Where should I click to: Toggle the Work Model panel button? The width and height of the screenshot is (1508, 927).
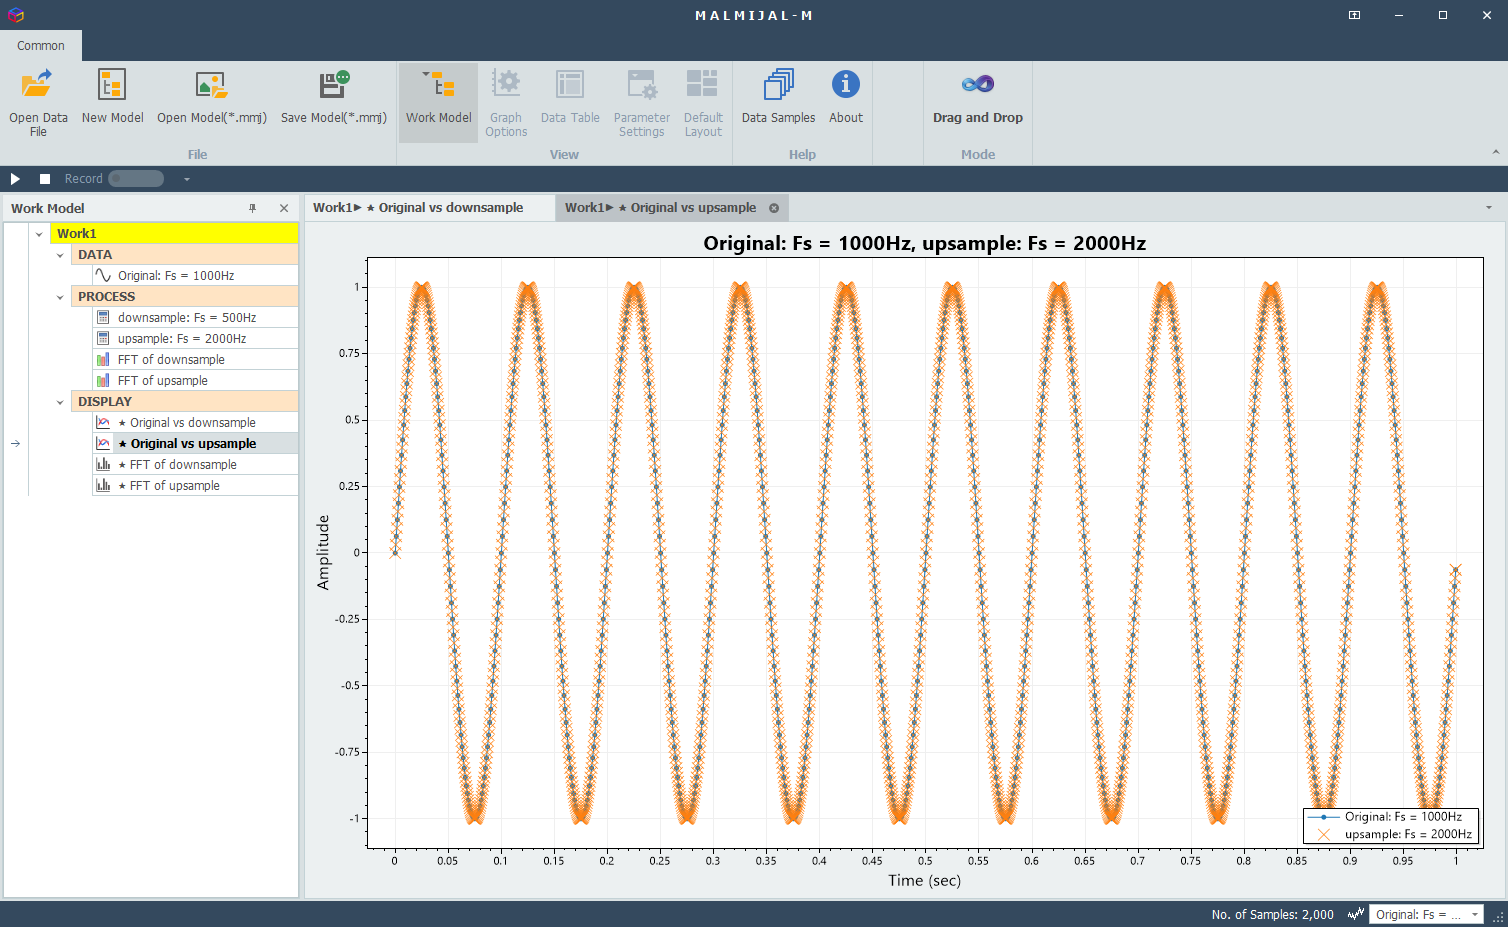(438, 102)
